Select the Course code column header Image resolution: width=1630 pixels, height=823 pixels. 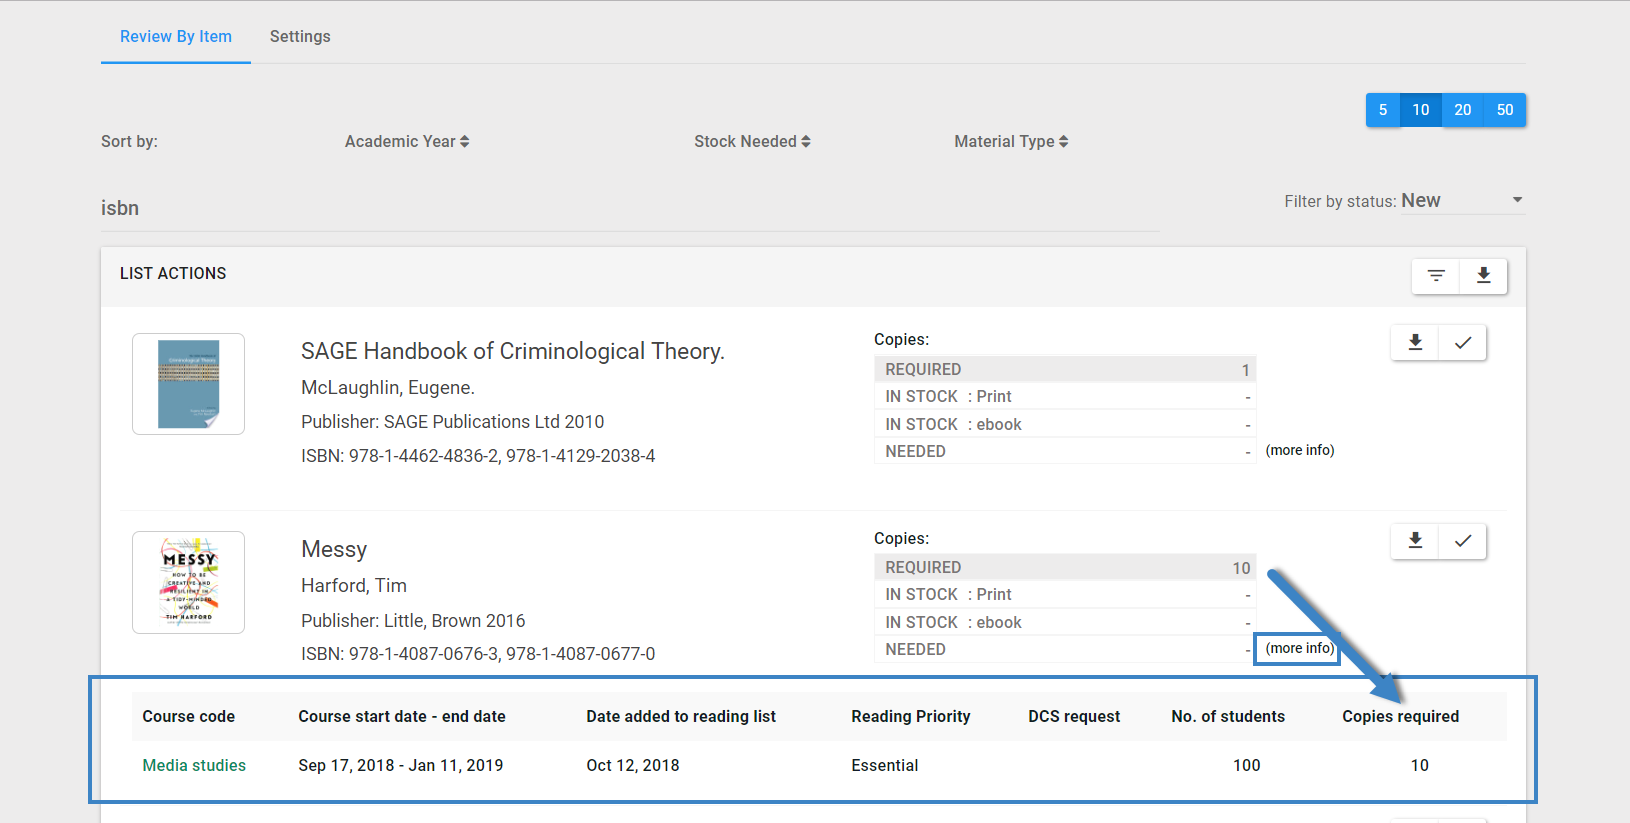(x=189, y=716)
